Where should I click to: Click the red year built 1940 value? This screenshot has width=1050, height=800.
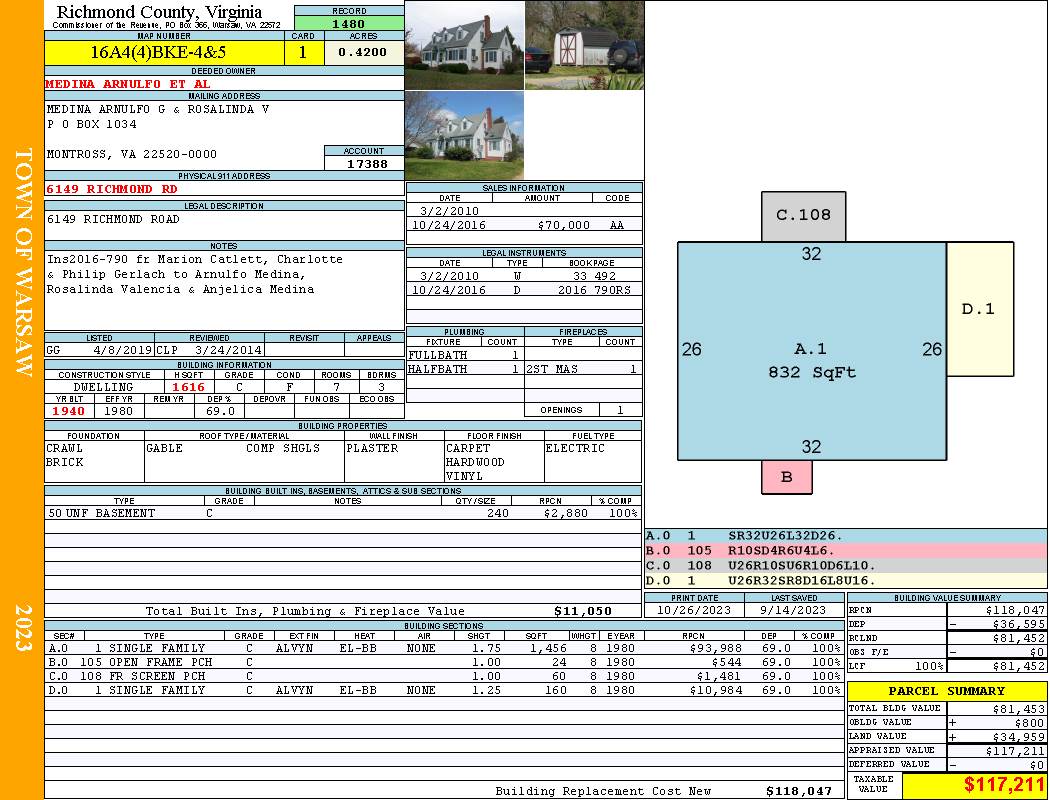pos(69,411)
